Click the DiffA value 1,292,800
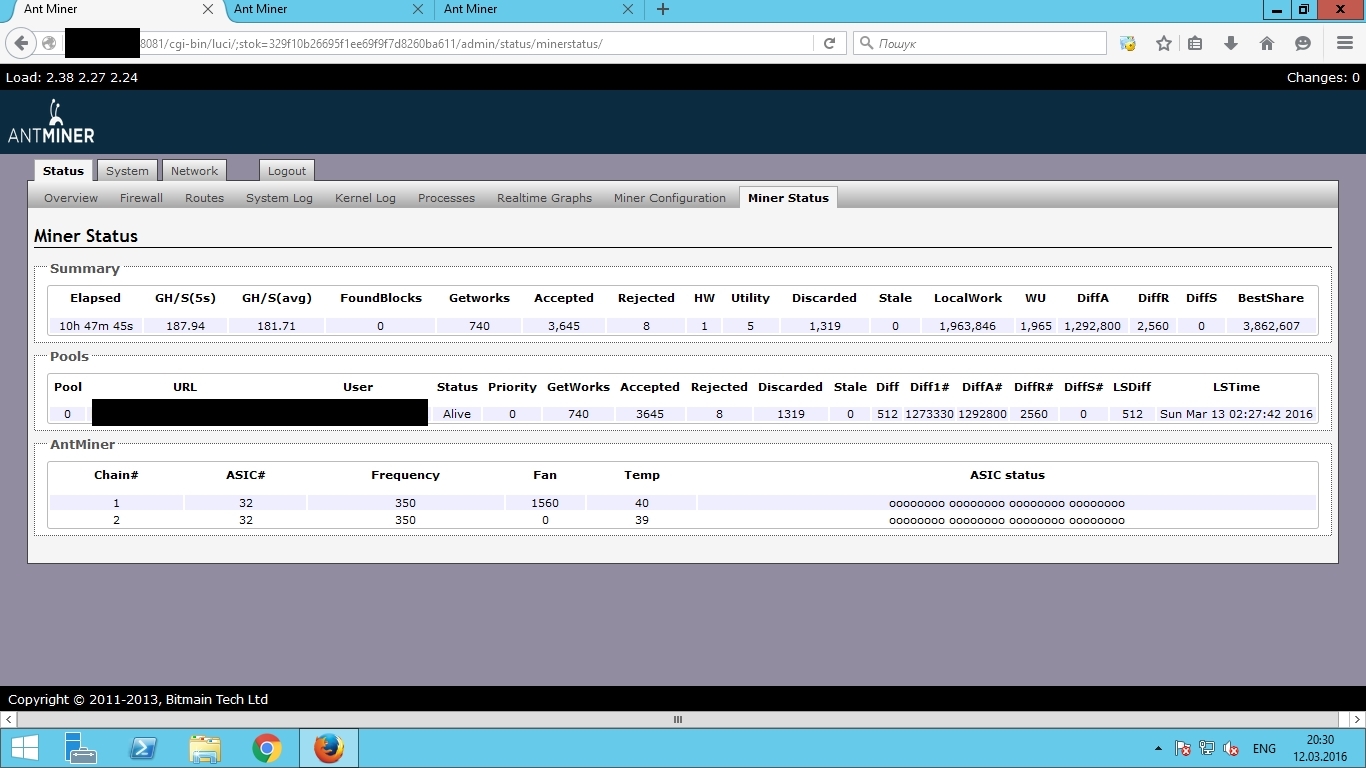The image size is (1366, 768). pyautogui.click(x=1093, y=326)
